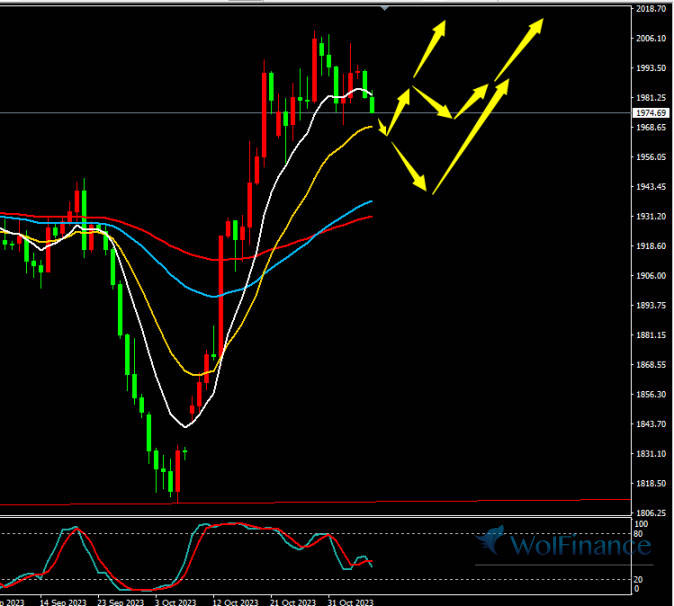The image size is (674, 606).
Task: Select the 1856.30 price scale label
Action: [651, 394]
